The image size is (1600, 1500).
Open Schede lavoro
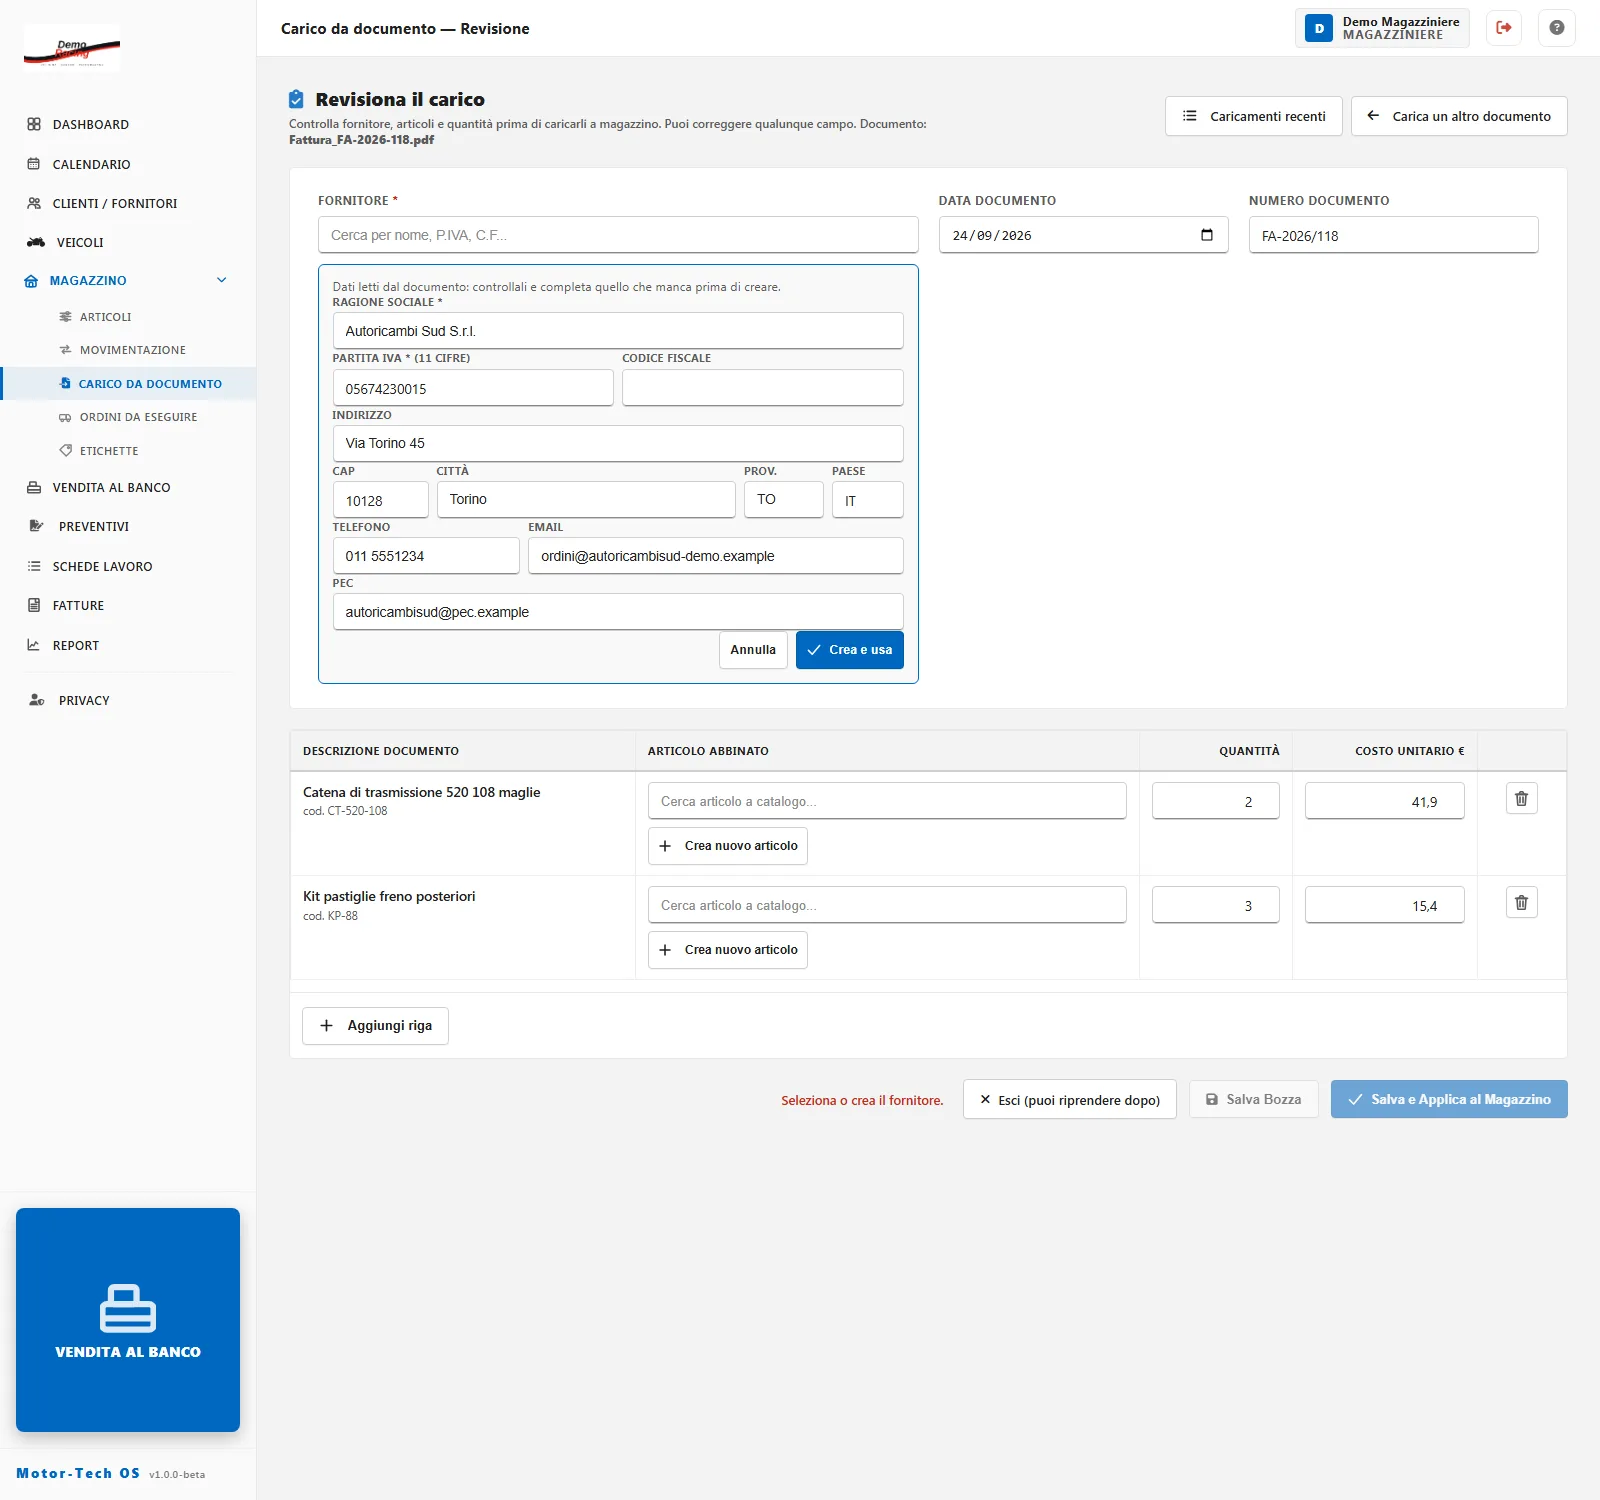102,566
